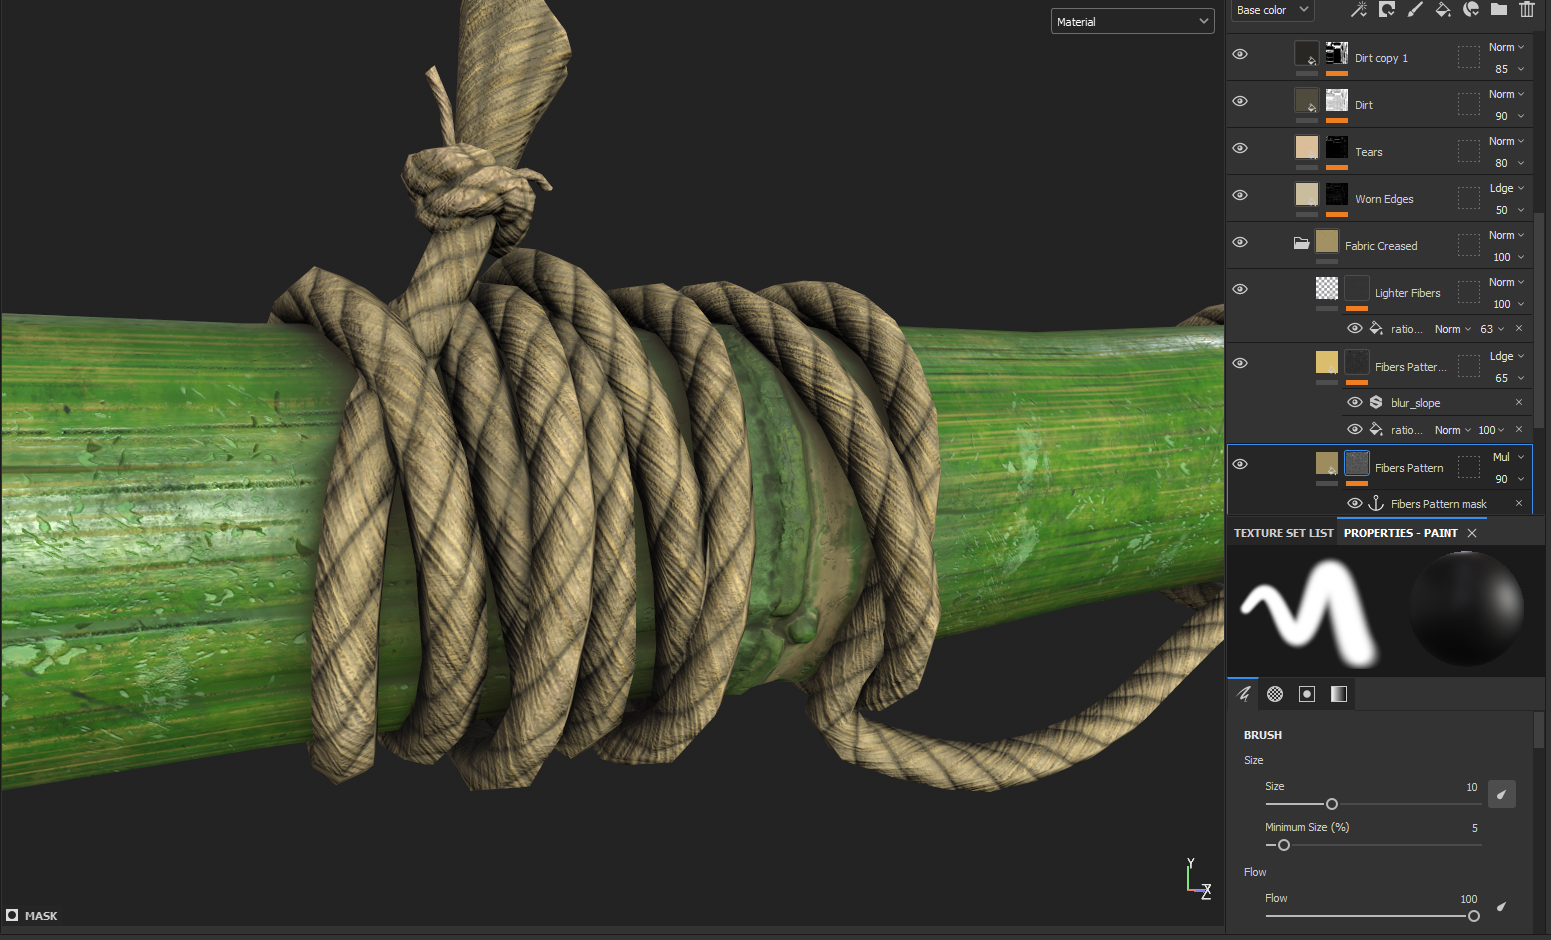Toggle visibility of Worn Edges layer
The height and width of the screenshot is (940, 1551).
(x=1240, y=195)
